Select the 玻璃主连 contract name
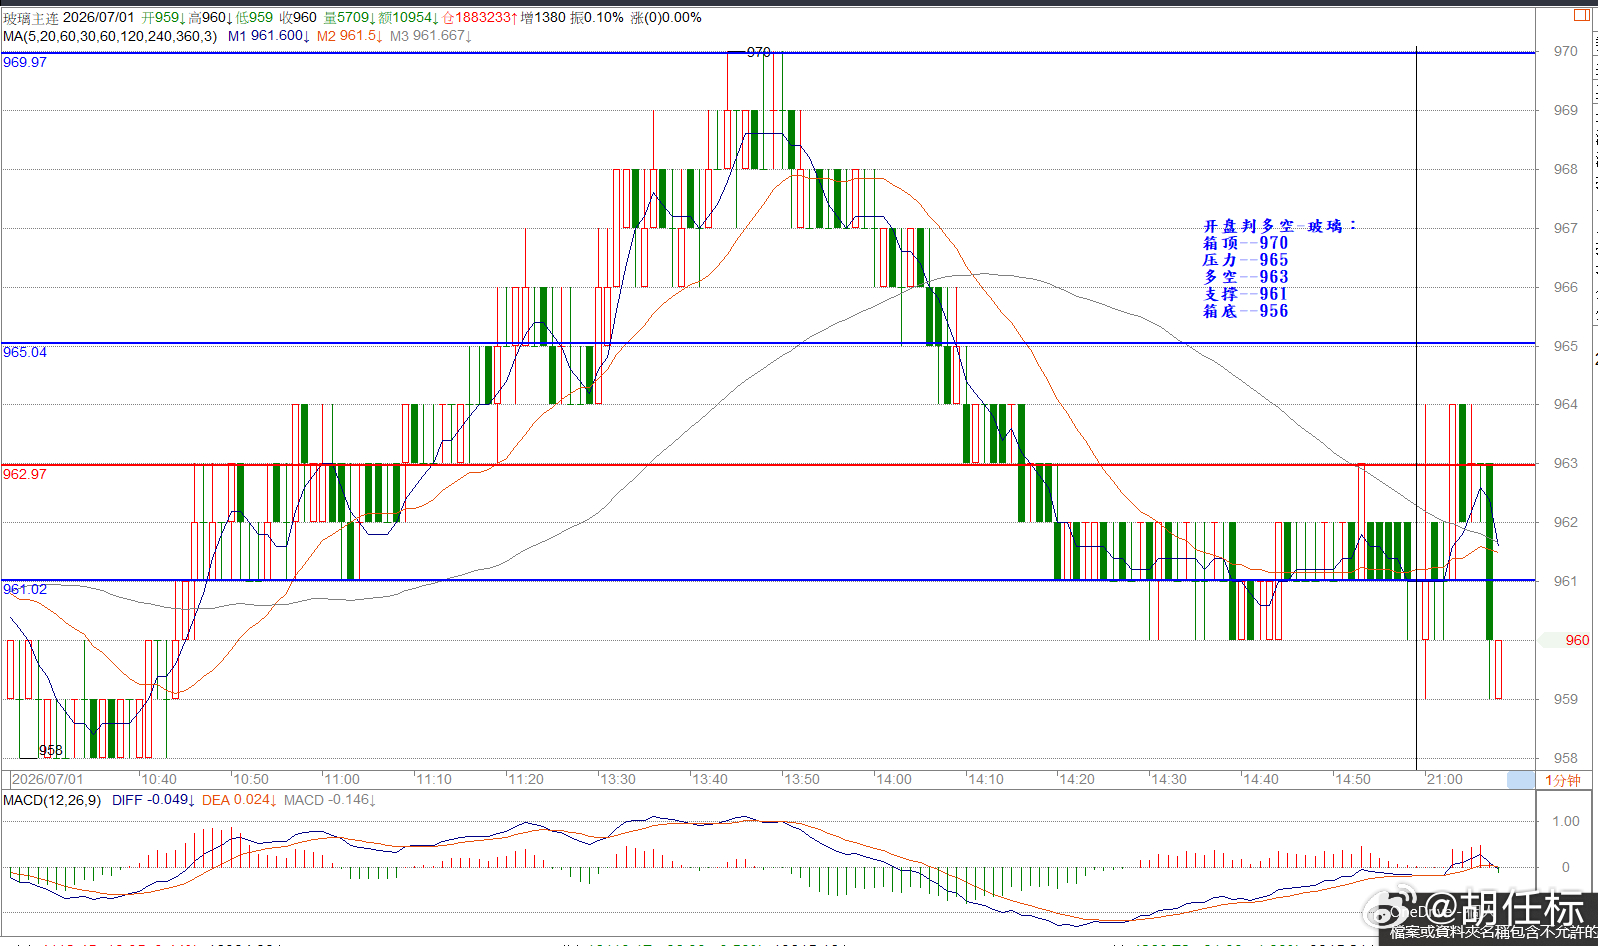 pyautogui.click(x=31, y=18)
